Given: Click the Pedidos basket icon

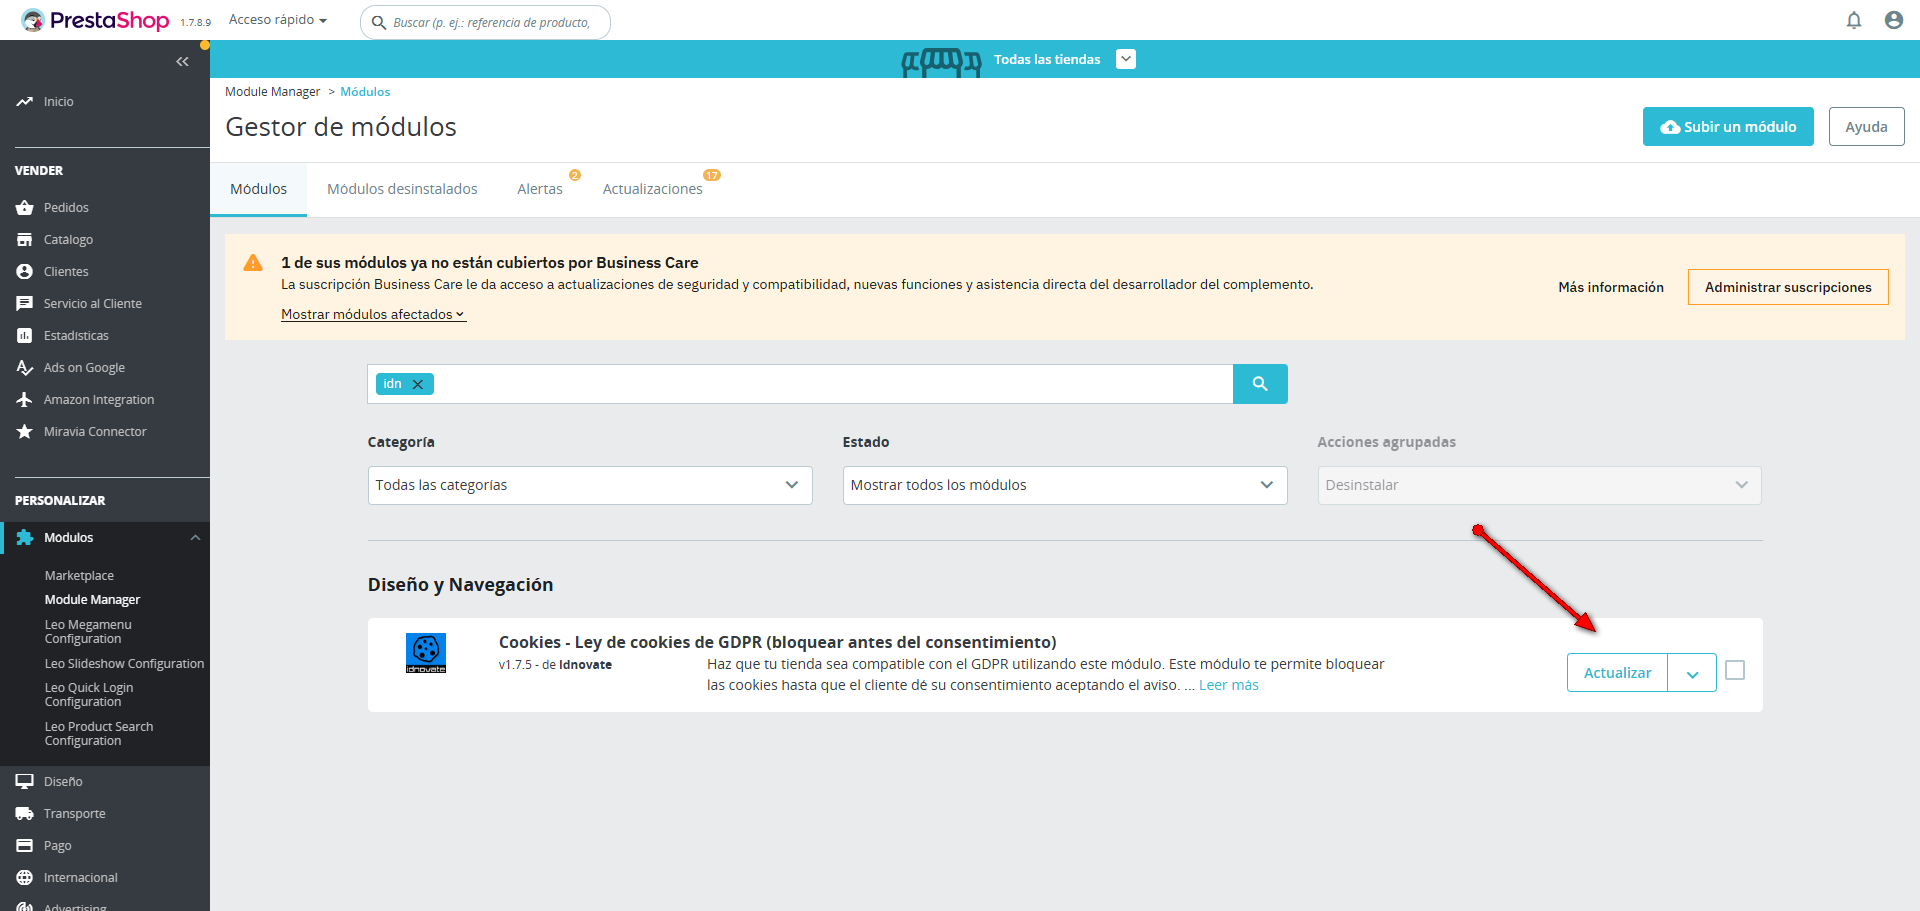Looking at the screenshot, I should tap(25, 208).
